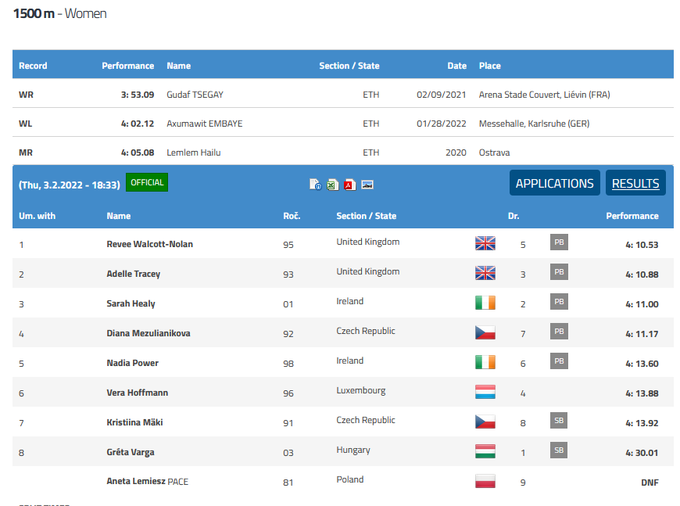Open athlete Adelle Tracey's profile
The image size is (680, 506).
coord(134,274)
